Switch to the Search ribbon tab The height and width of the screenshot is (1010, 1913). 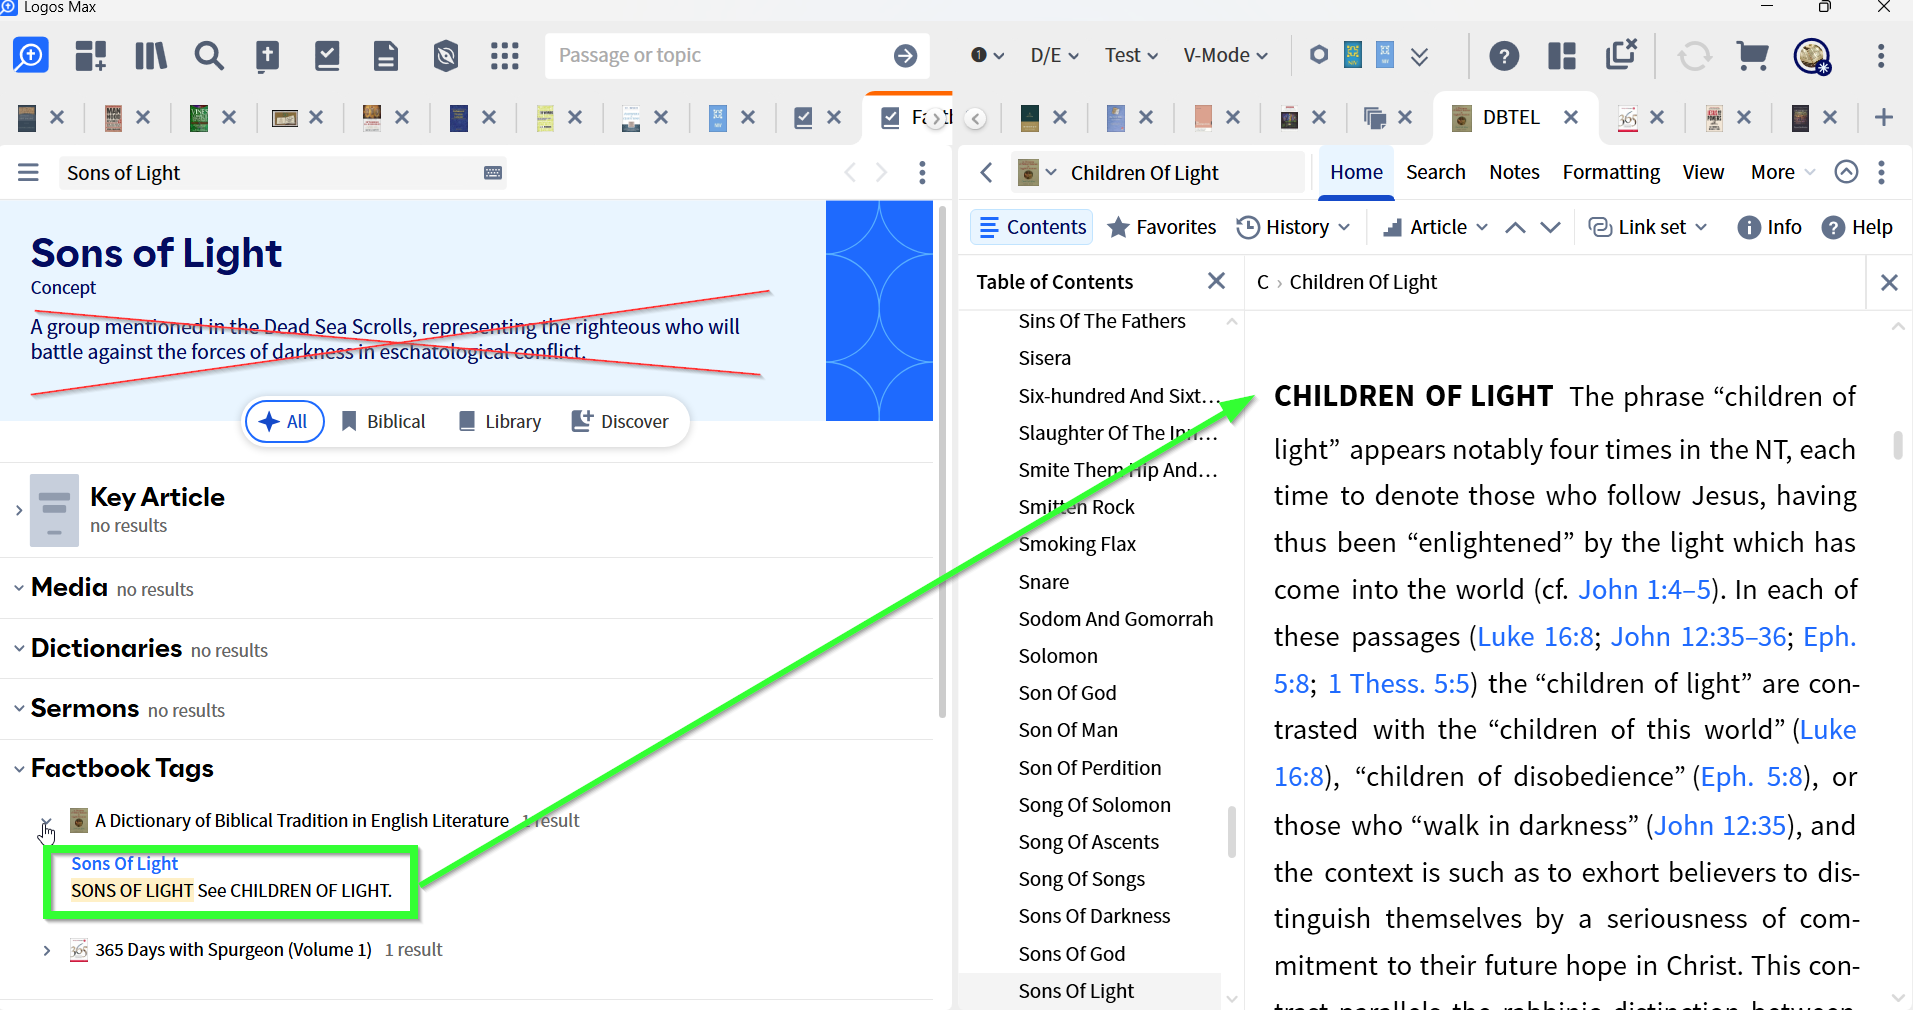coord(1436,172)
